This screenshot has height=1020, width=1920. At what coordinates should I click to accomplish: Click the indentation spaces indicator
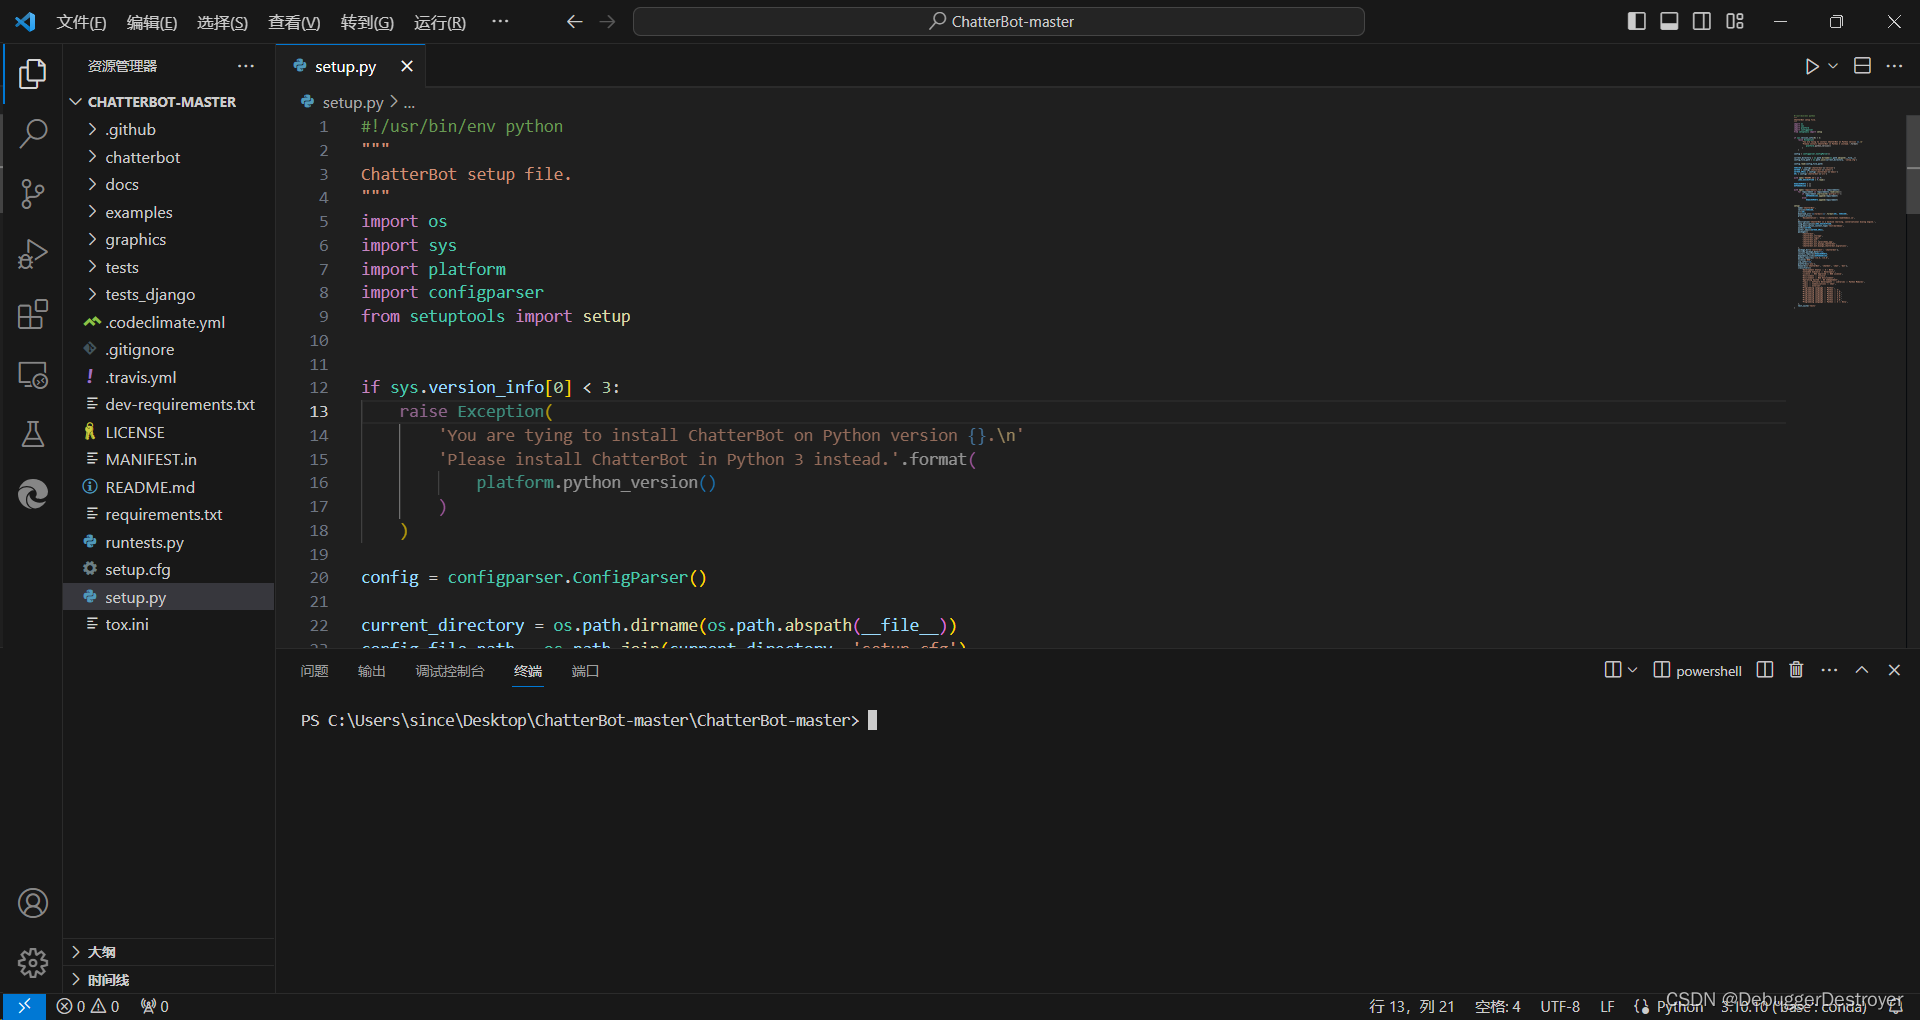coord(1497,1006)
